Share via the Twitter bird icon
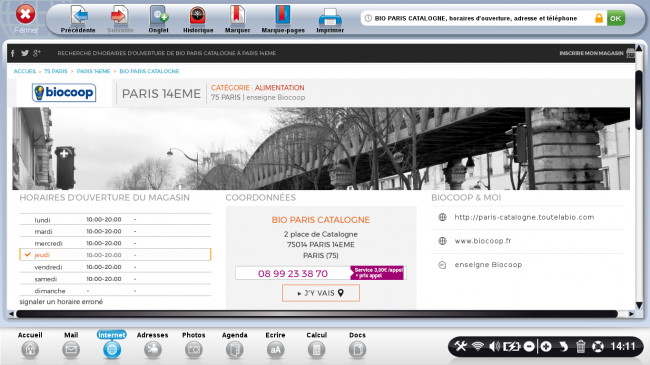This screenshot has height=365, width=650. [25, 53]
